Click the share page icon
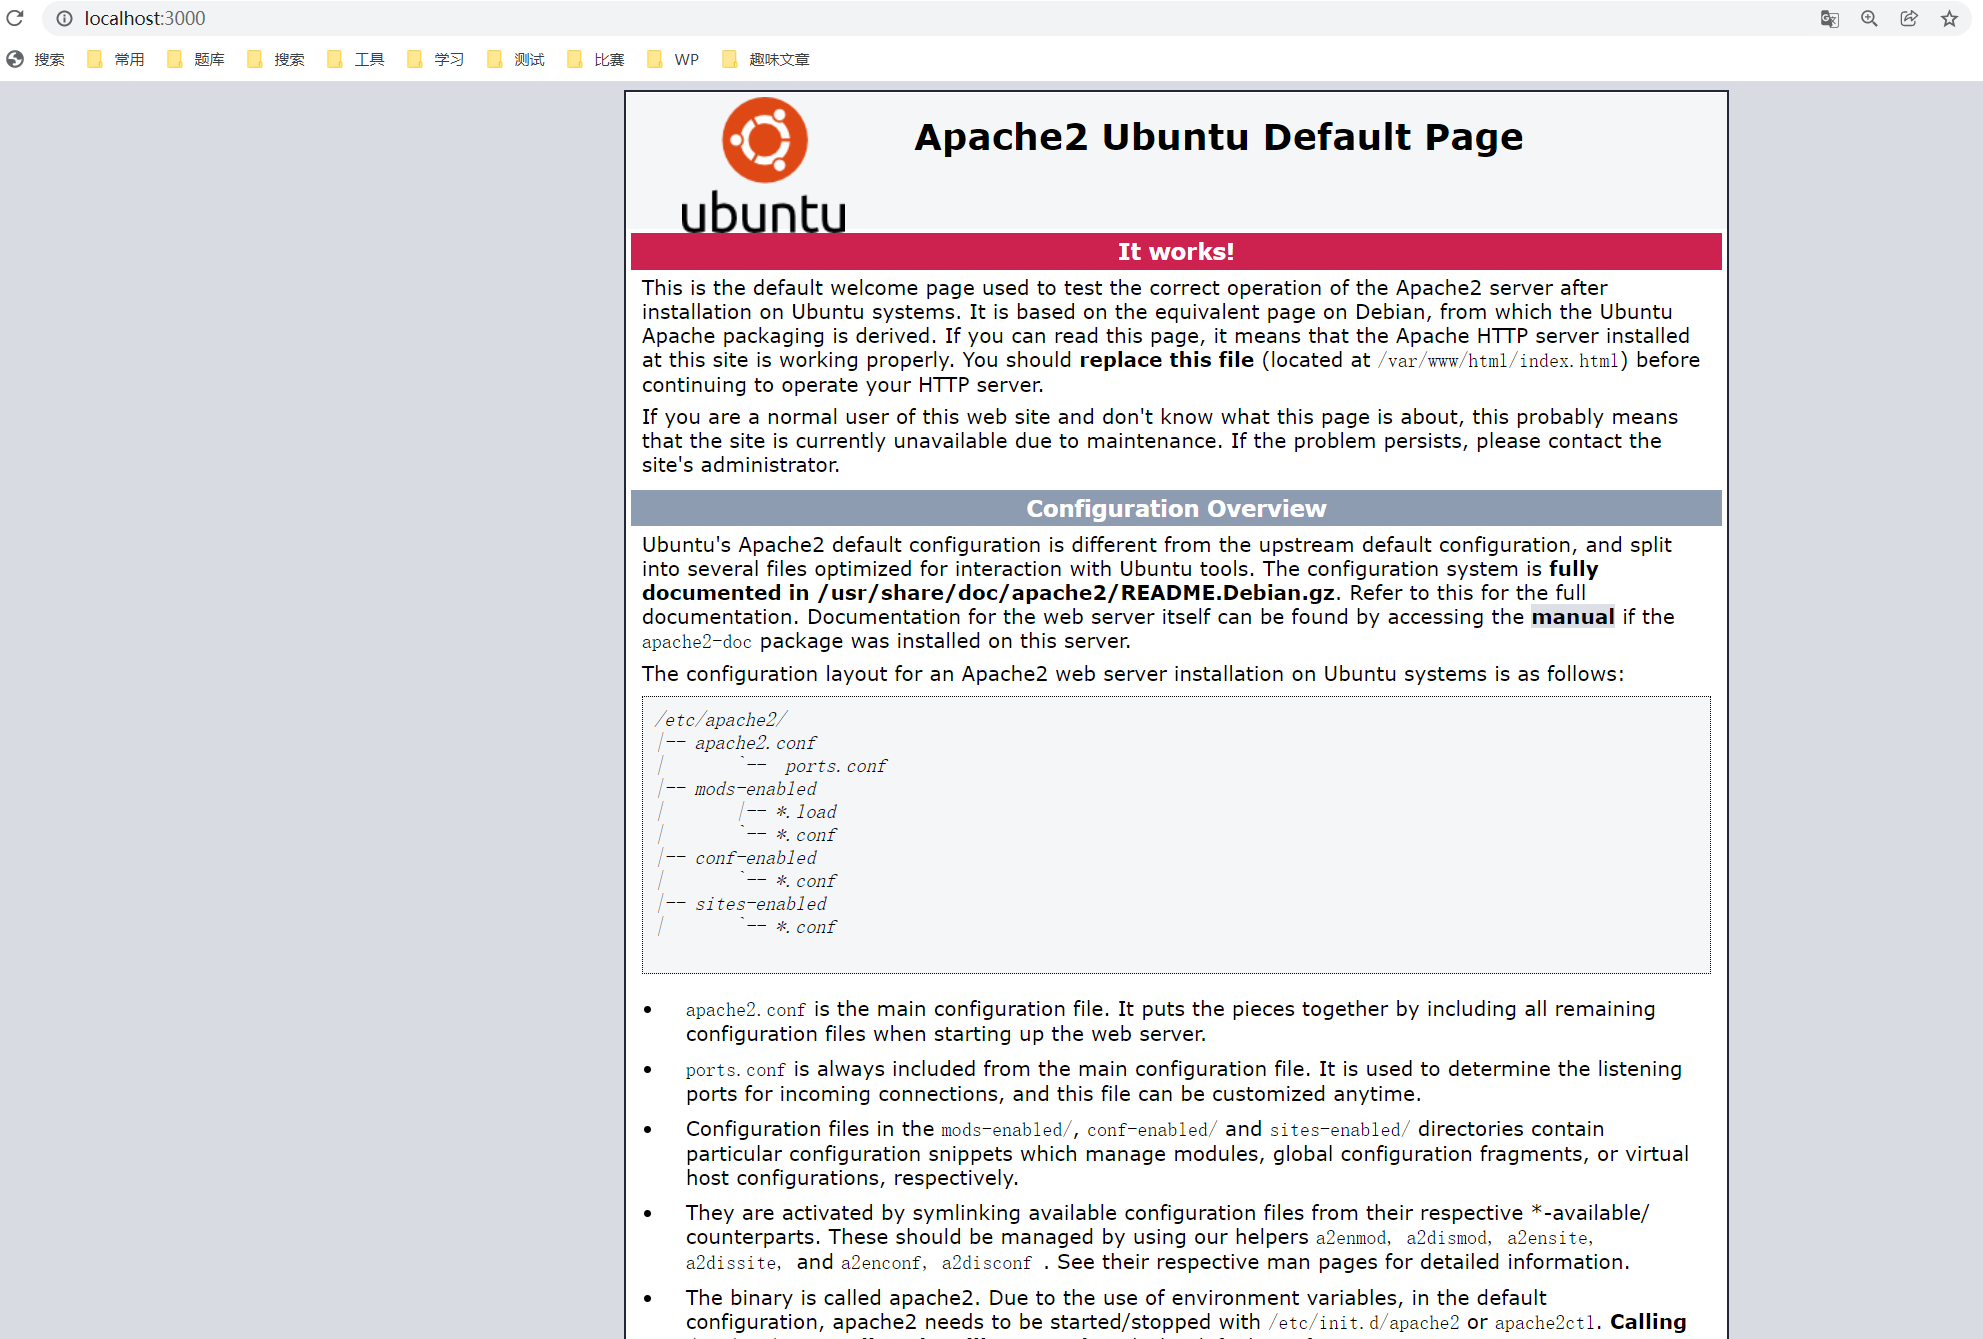 click(x=1909, y=18)
